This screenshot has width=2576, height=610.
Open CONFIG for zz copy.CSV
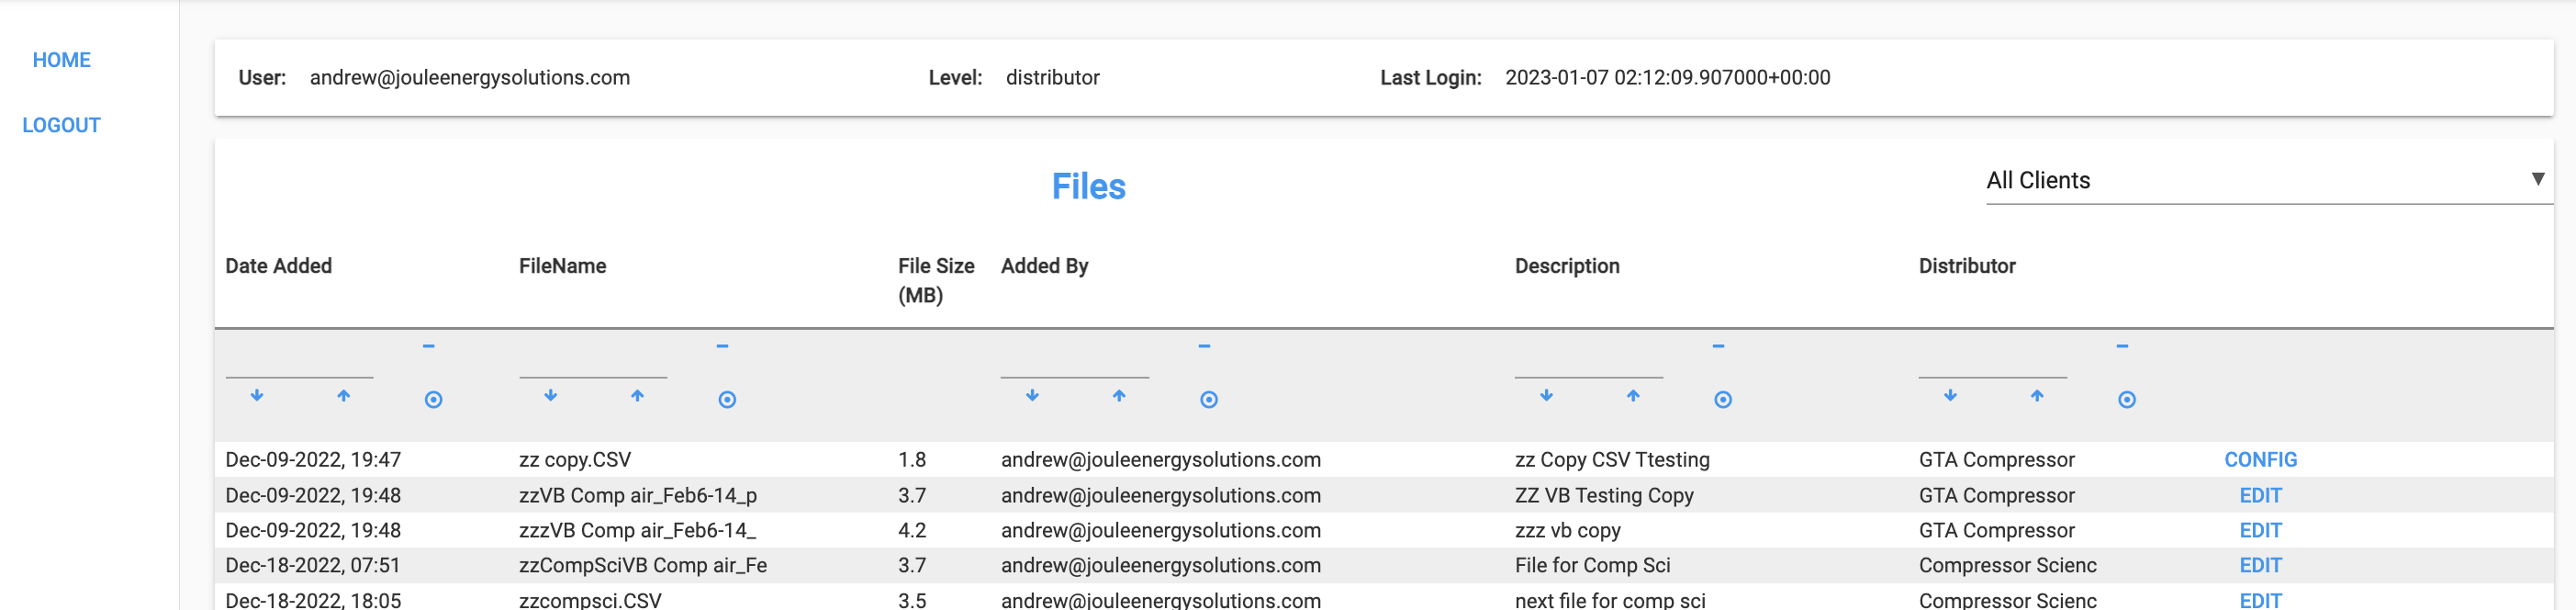(2260, 460)
